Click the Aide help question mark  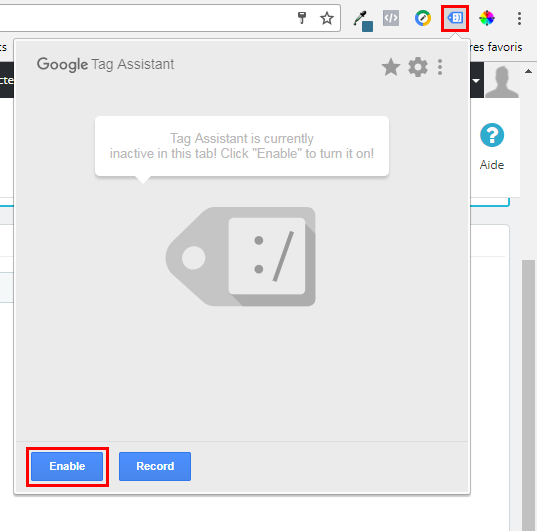492,135
